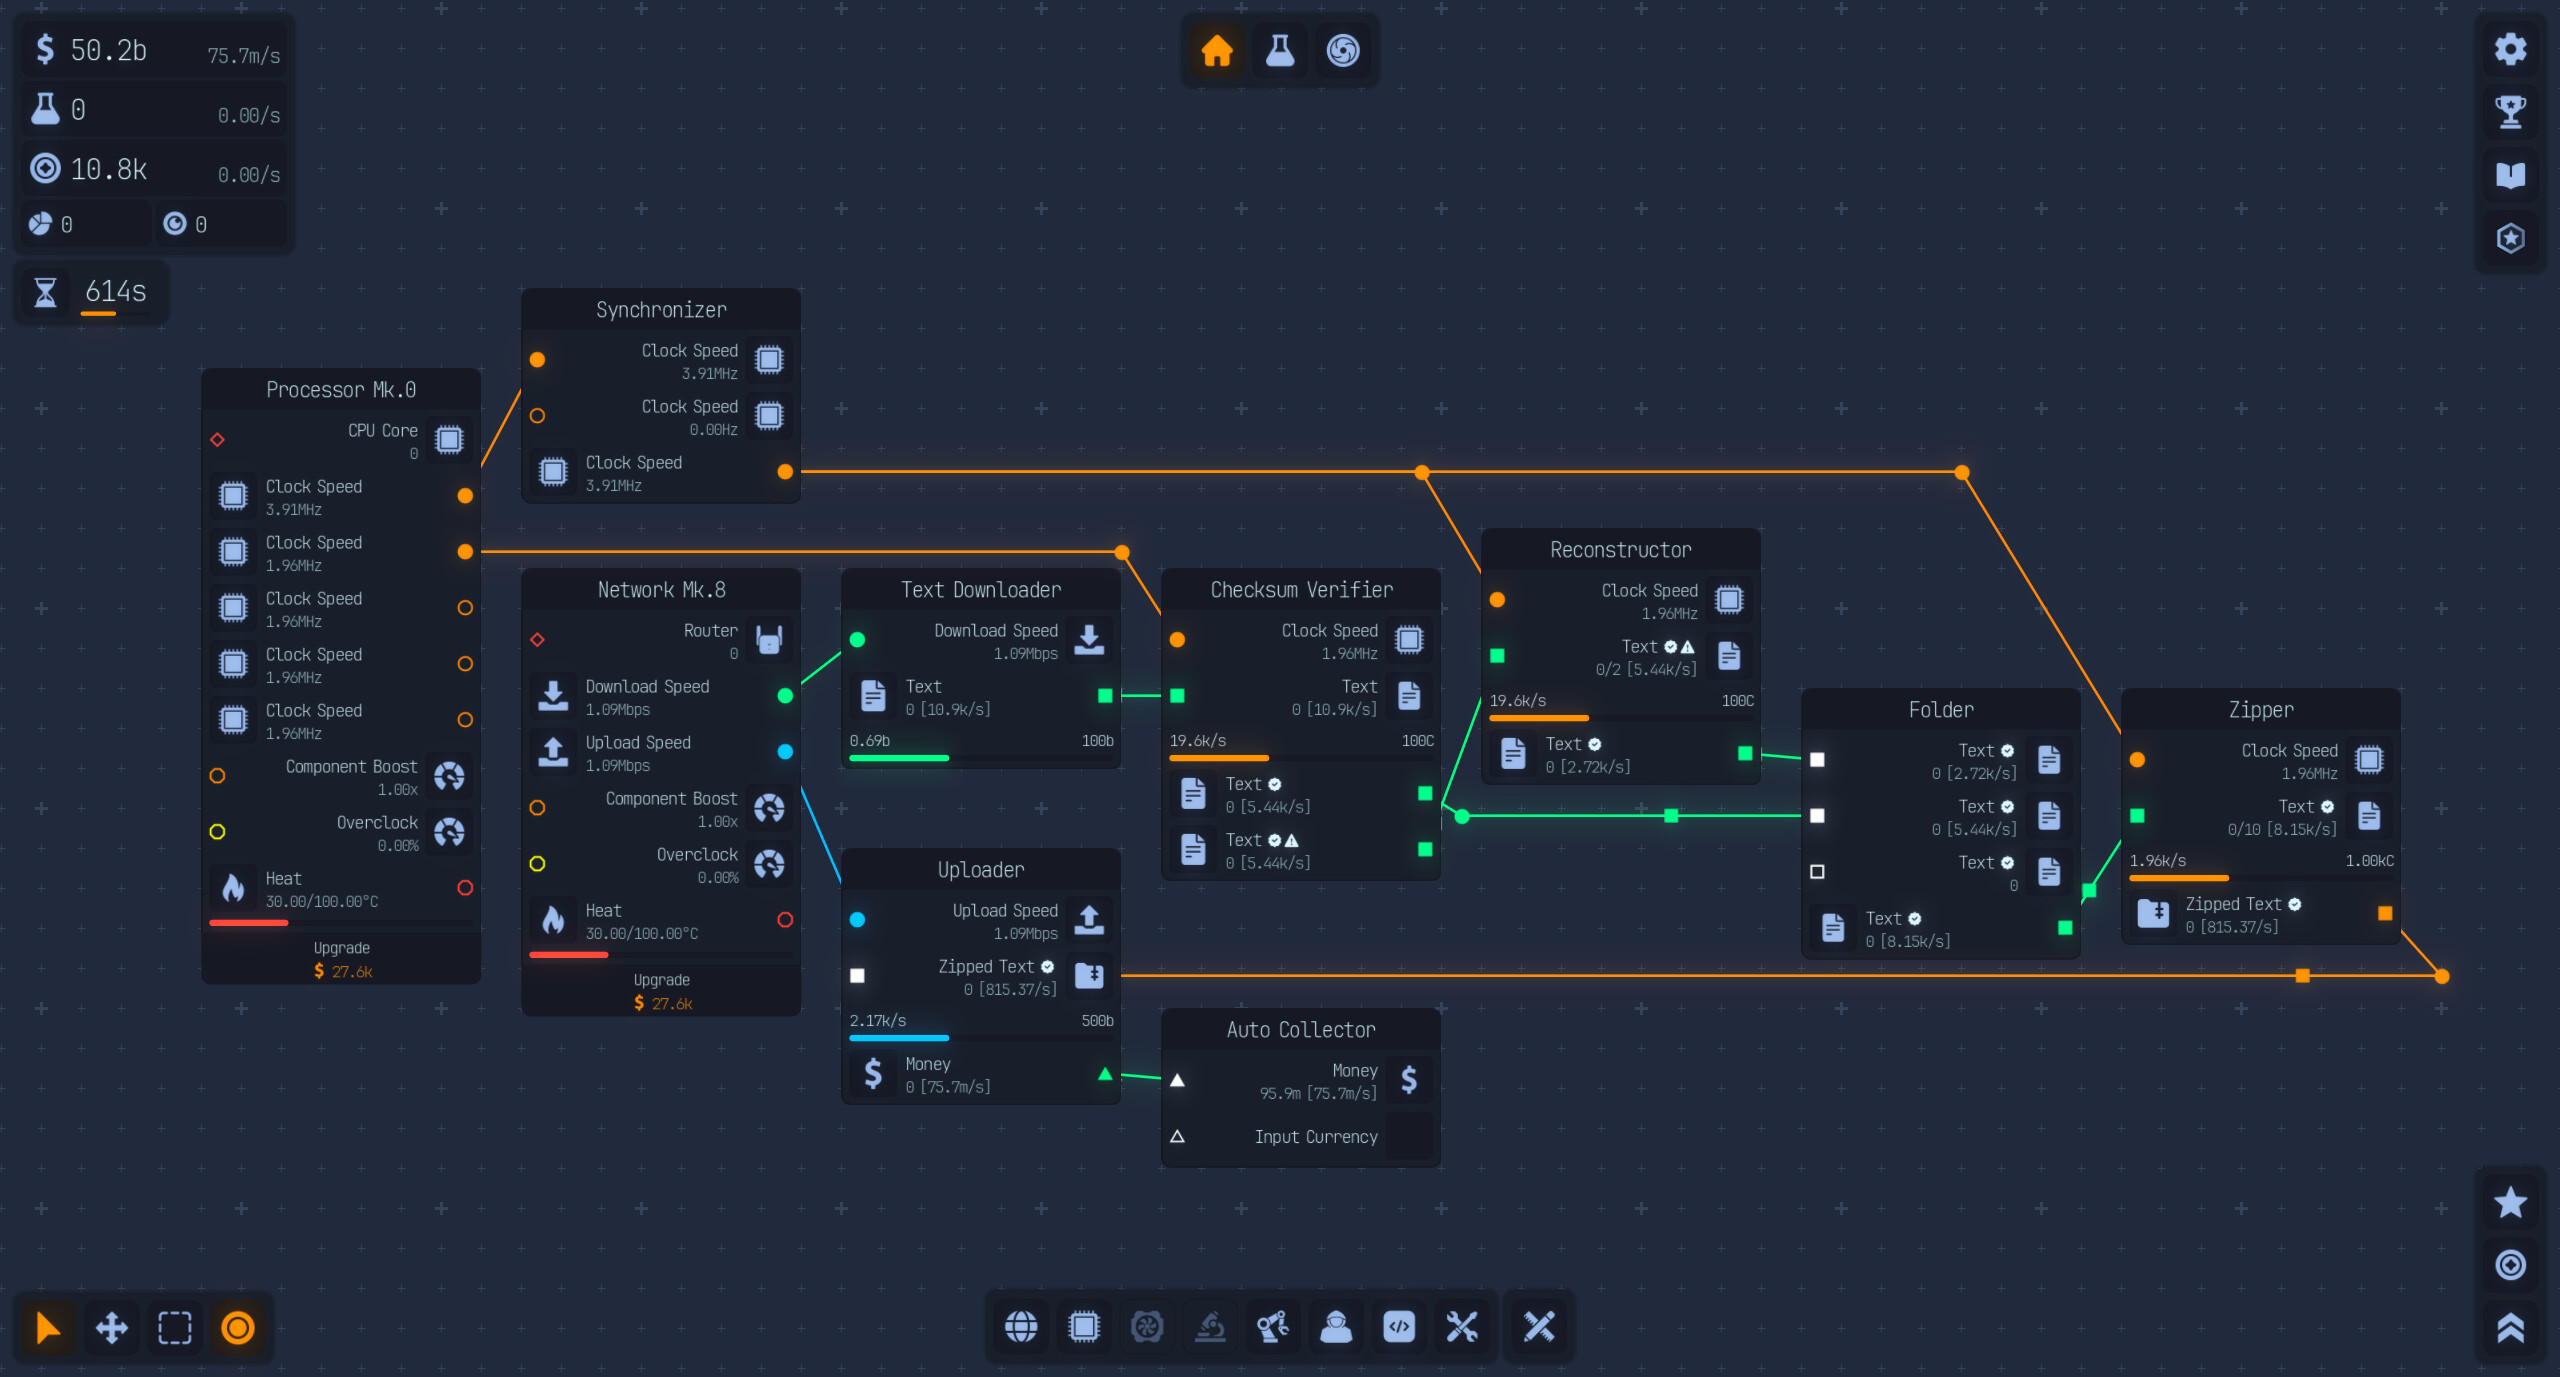Viewport: 2560px width, 1377px height.
Task: Activate the box selection tool
Action: tap(174, 1327)
